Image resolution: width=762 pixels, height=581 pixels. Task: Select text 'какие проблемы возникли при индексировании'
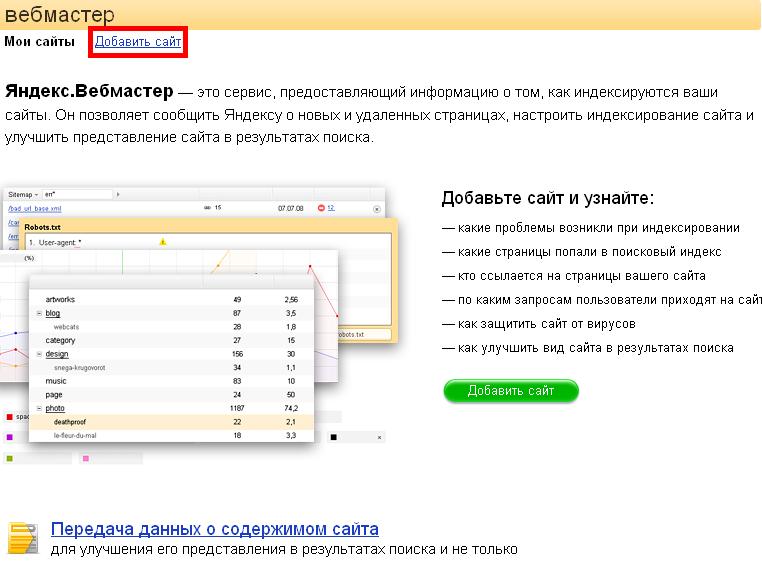[599, 228]
